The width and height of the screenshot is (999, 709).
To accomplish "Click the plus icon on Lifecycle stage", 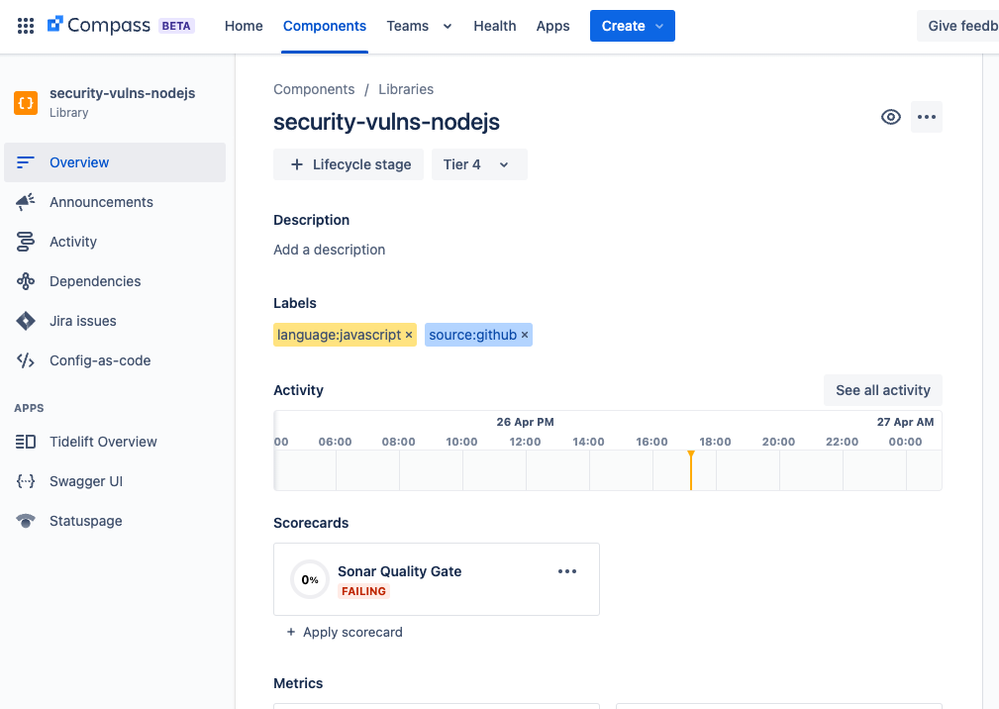I will pyautogui.click(x=296, y=164).
